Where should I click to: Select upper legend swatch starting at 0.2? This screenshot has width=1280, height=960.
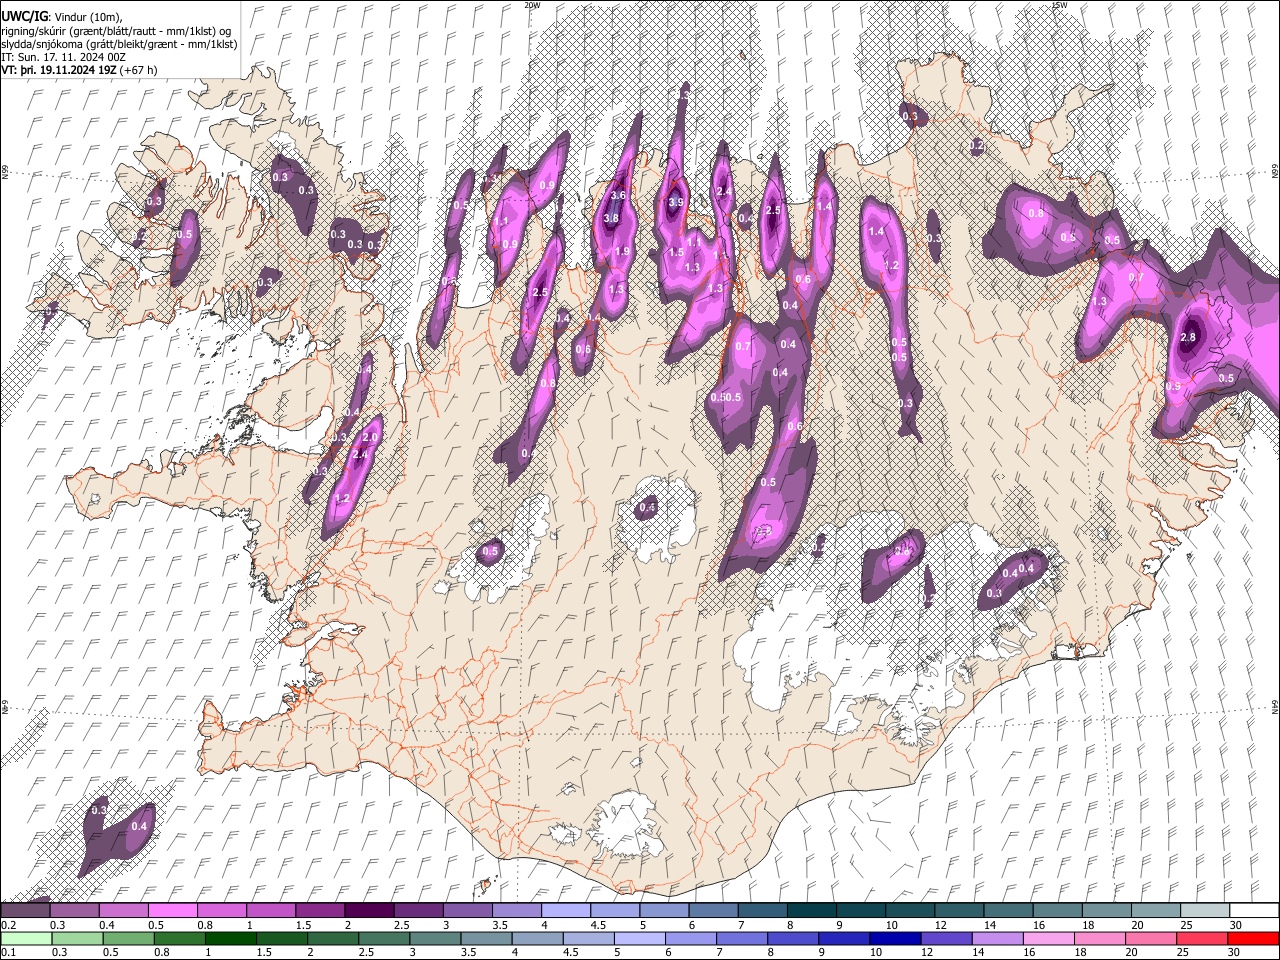pos(25,910)
